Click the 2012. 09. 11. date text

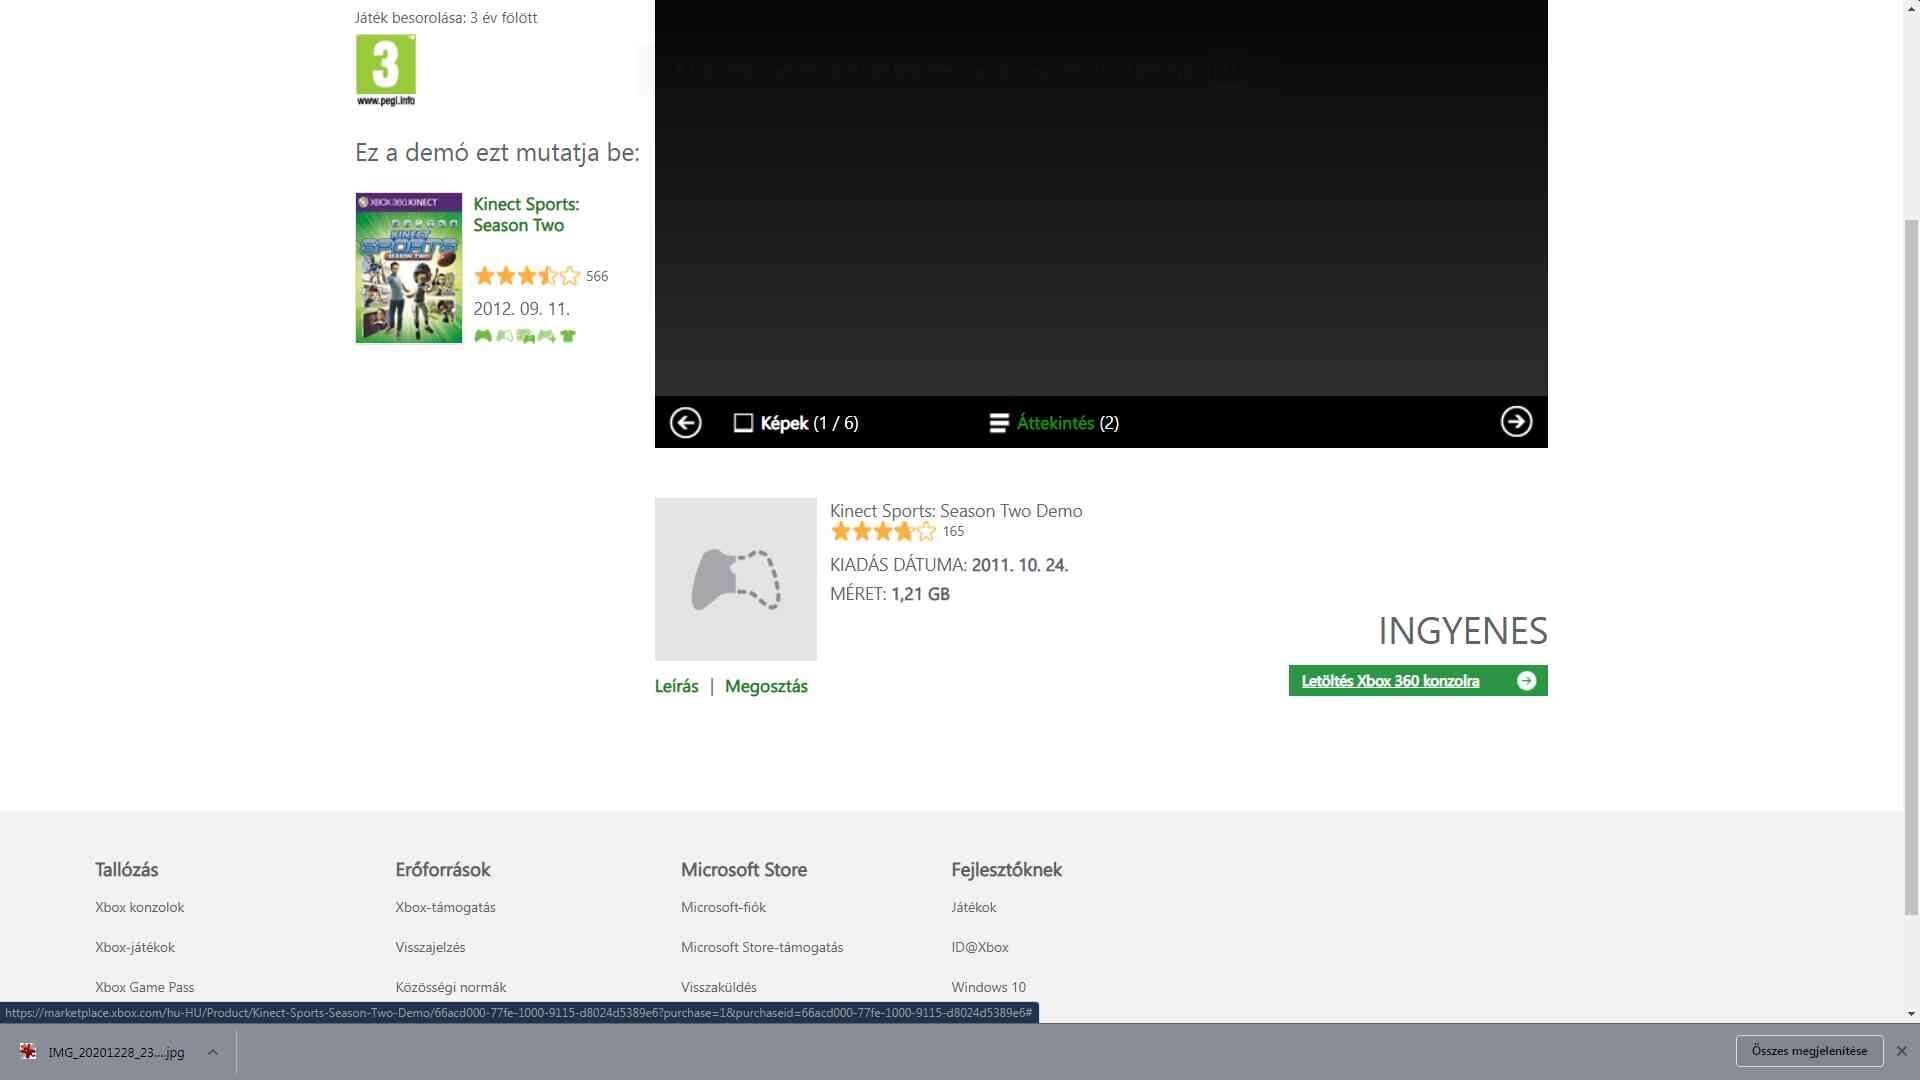521,309
